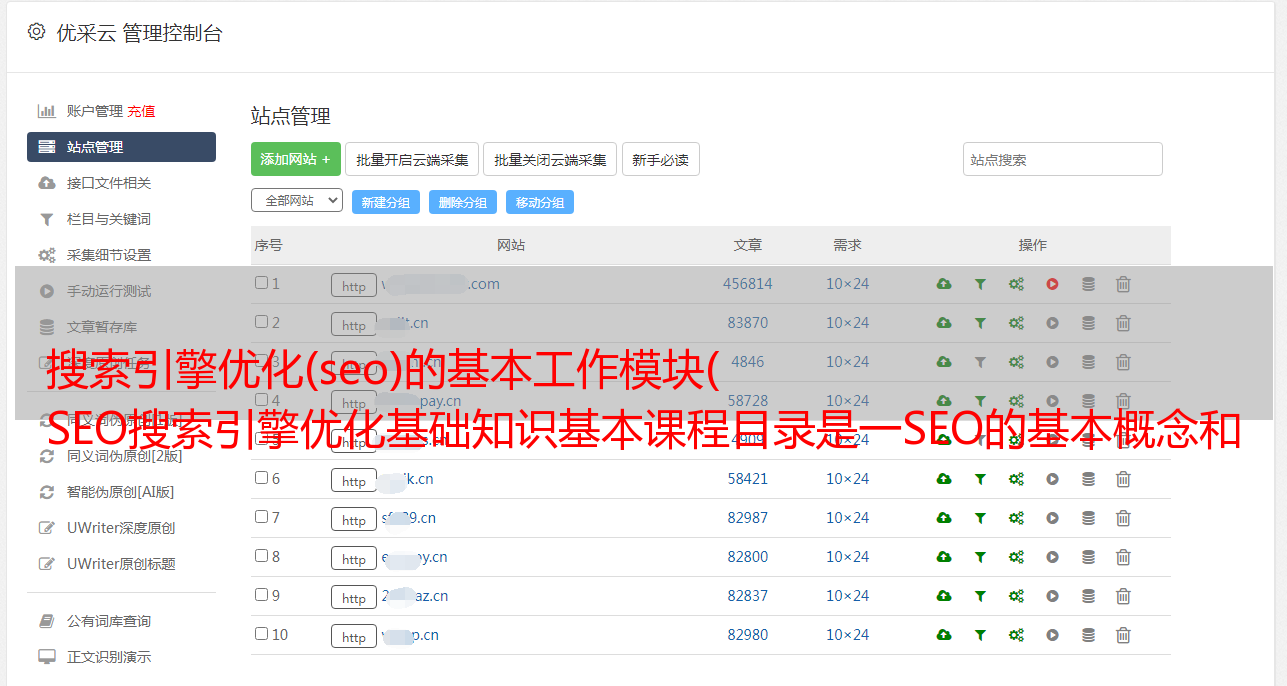Click the trash icon in row 9
This screenshot has width=1287, height=686.
click(x=1123, y=596)
